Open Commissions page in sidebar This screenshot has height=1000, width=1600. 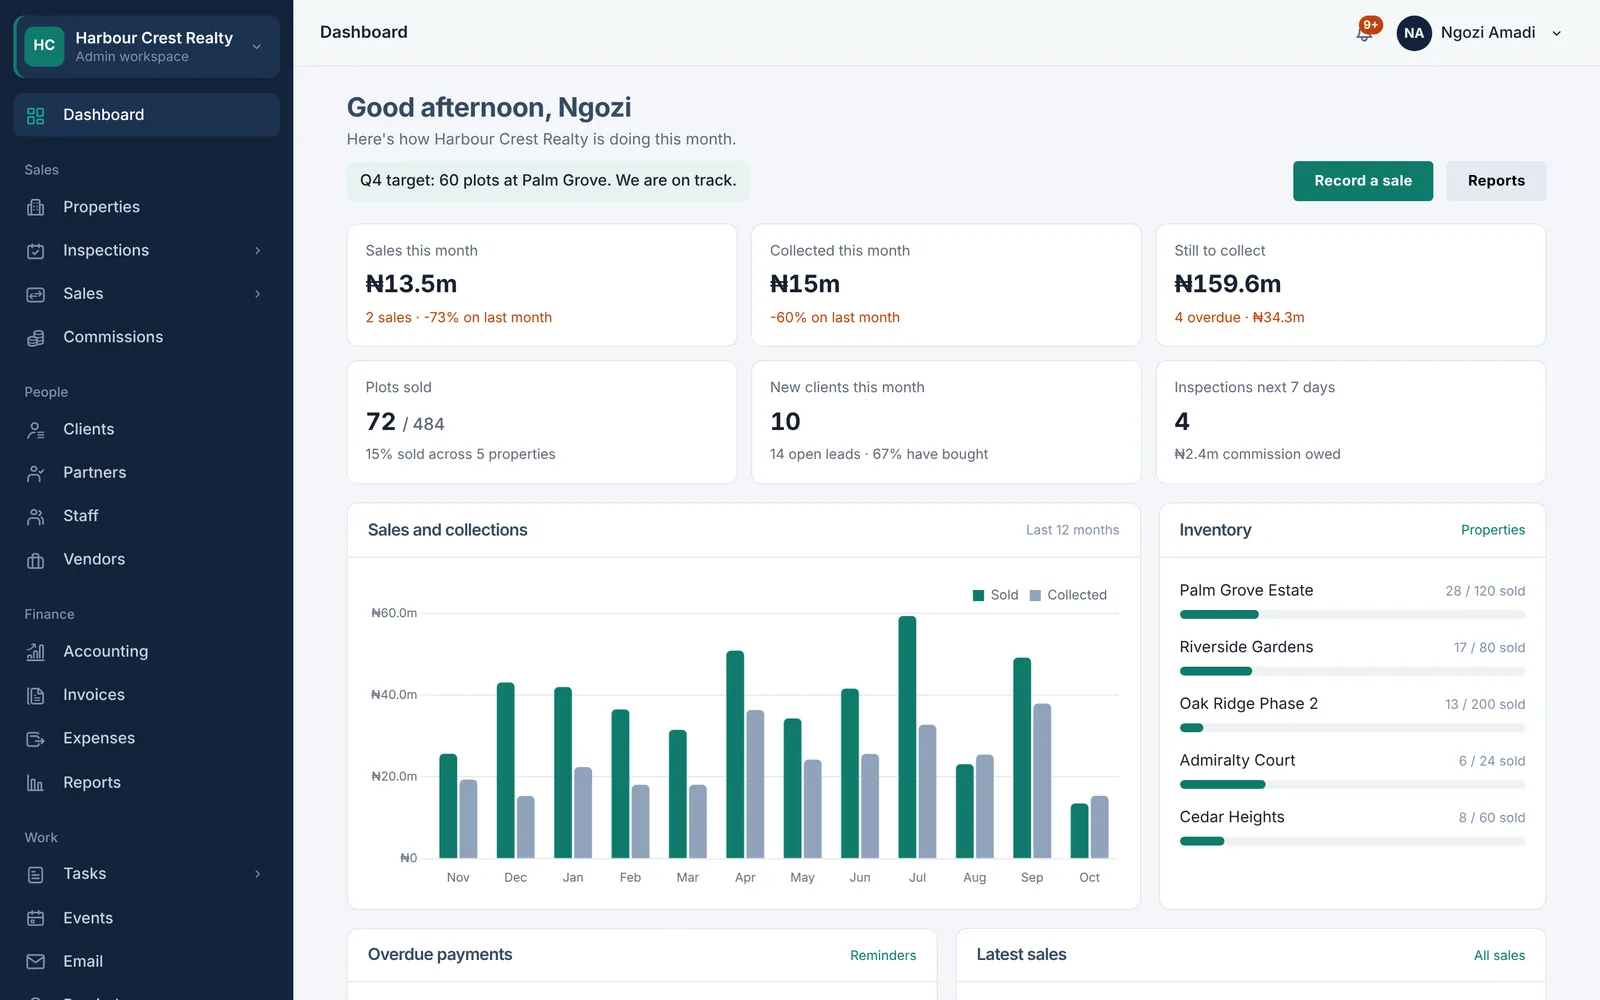click(x=147, y=337)
